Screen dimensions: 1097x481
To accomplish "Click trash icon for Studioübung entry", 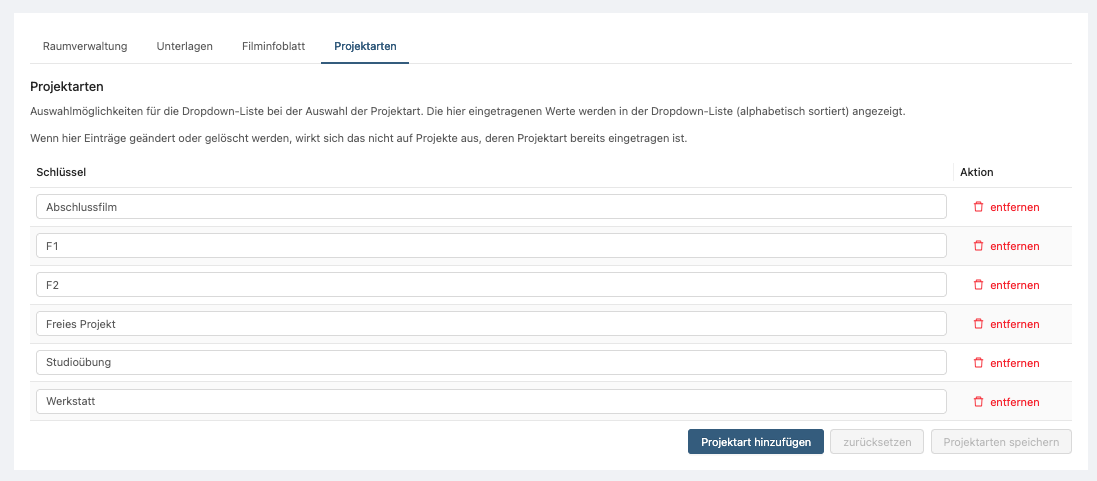I will click(978, 363).
